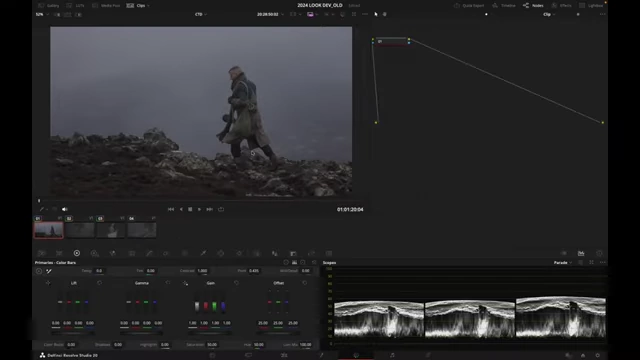640x360 pixels.
Task: Reset the Gamma bars
Action: [168, 283]
